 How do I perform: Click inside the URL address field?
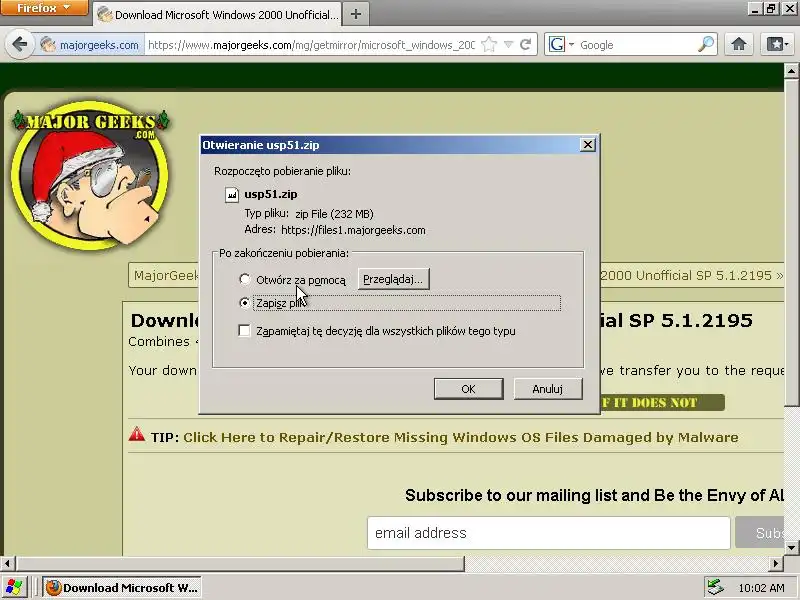click(311, 45)
